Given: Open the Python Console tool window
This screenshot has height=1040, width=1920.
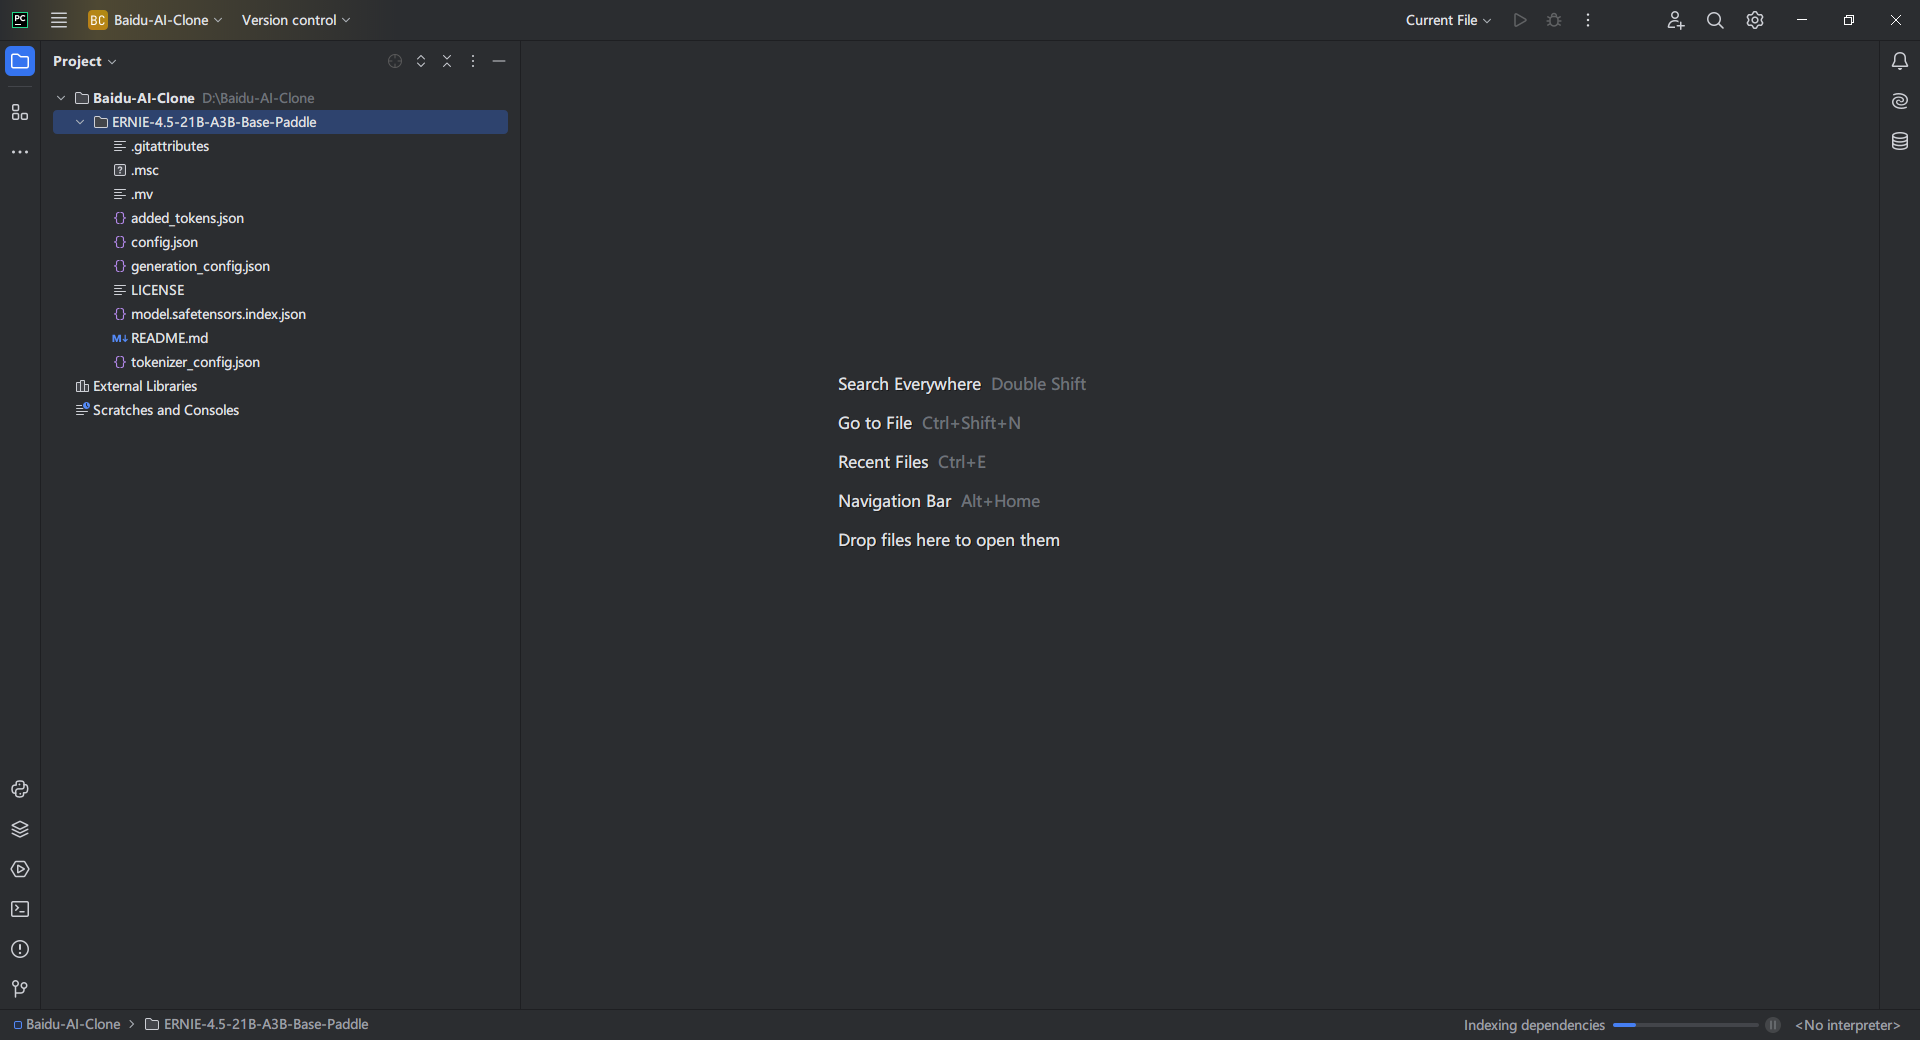Looking at the screenshot, I should point(20,789).
